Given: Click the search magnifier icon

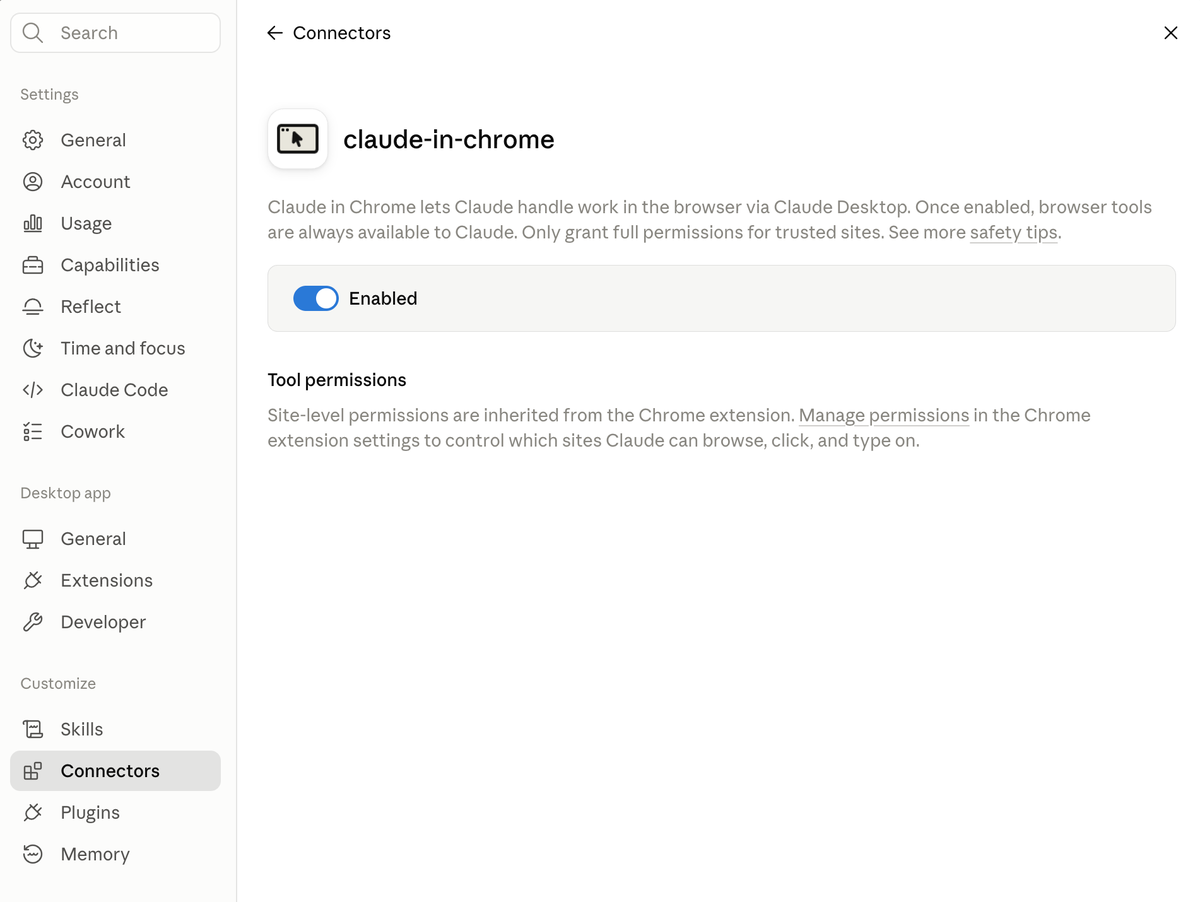Looking at the screenshot, I should (x=33, y=33).
